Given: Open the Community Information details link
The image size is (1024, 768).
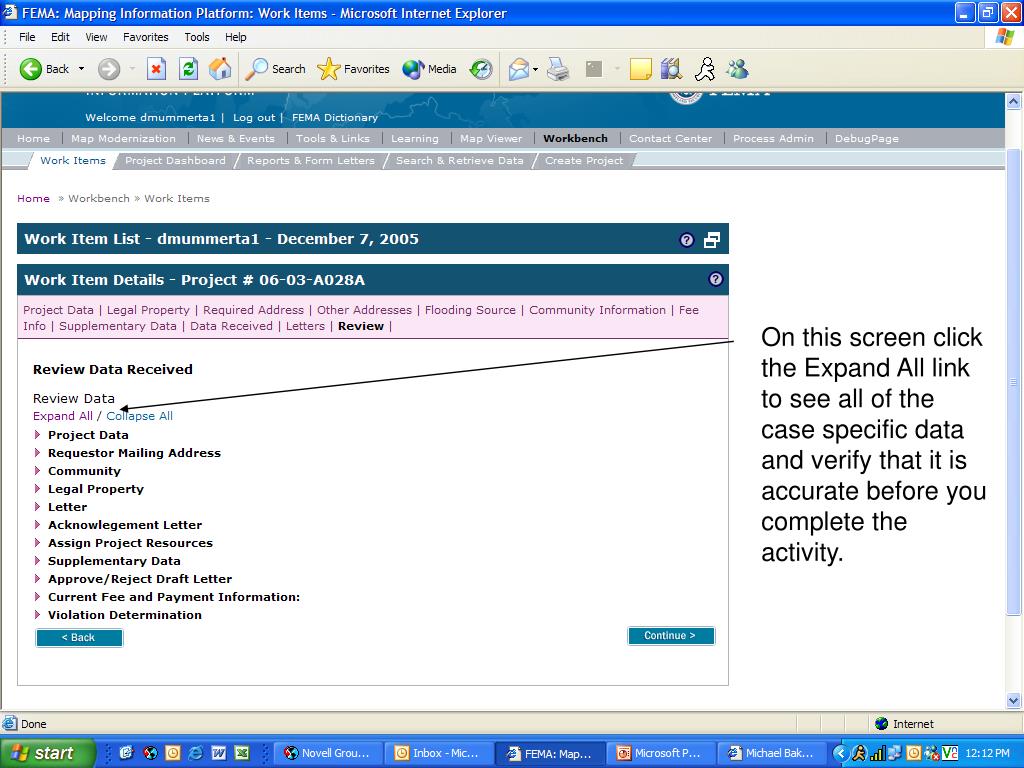Looking at the screenshot, I should pos(598,310).
